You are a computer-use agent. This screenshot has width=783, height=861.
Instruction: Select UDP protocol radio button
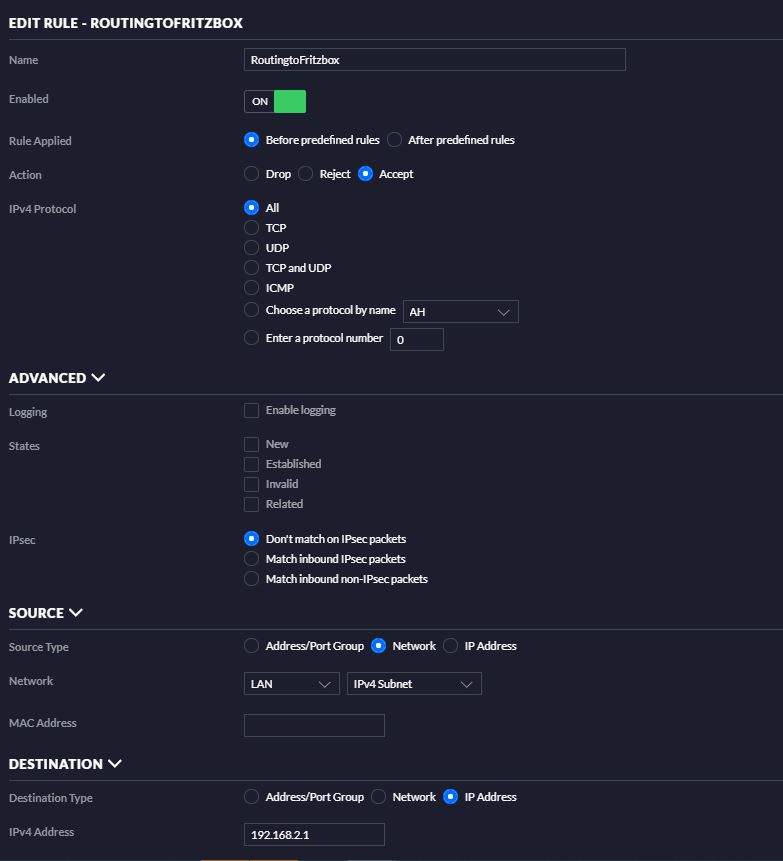(x=251, y=248)
